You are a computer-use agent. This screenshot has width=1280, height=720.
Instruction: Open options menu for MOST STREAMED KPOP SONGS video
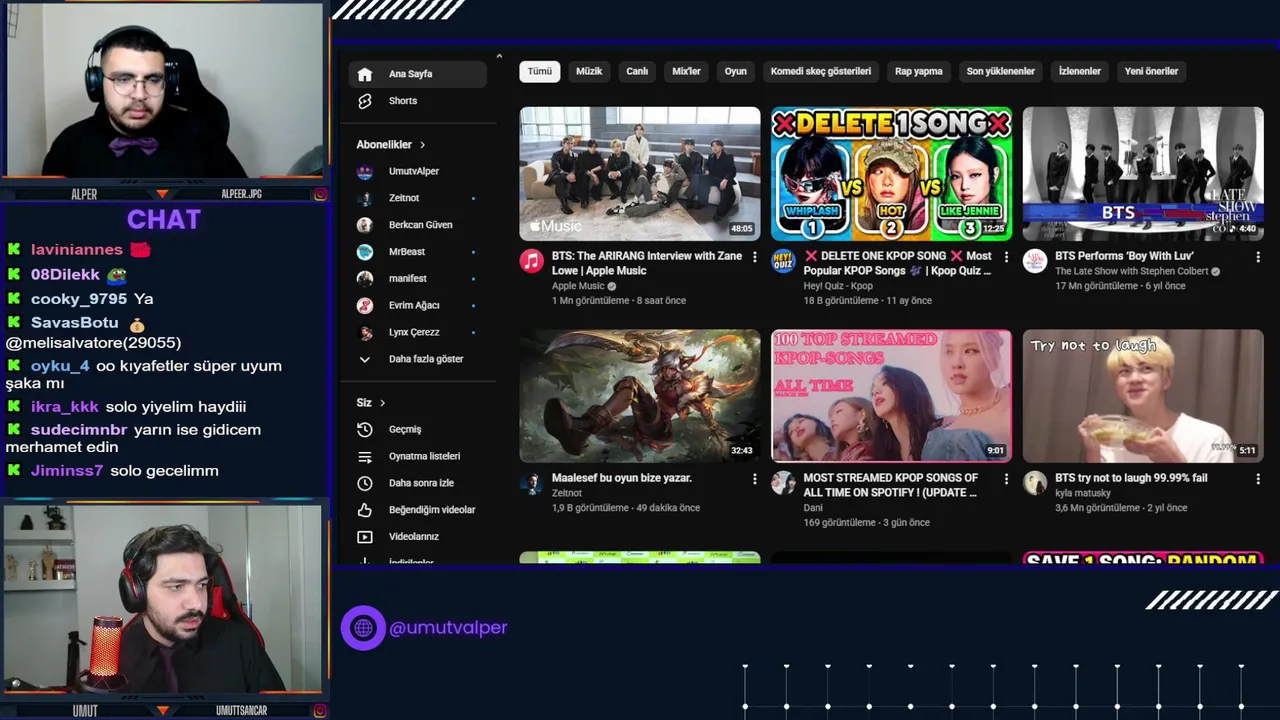click(1006, 479)
